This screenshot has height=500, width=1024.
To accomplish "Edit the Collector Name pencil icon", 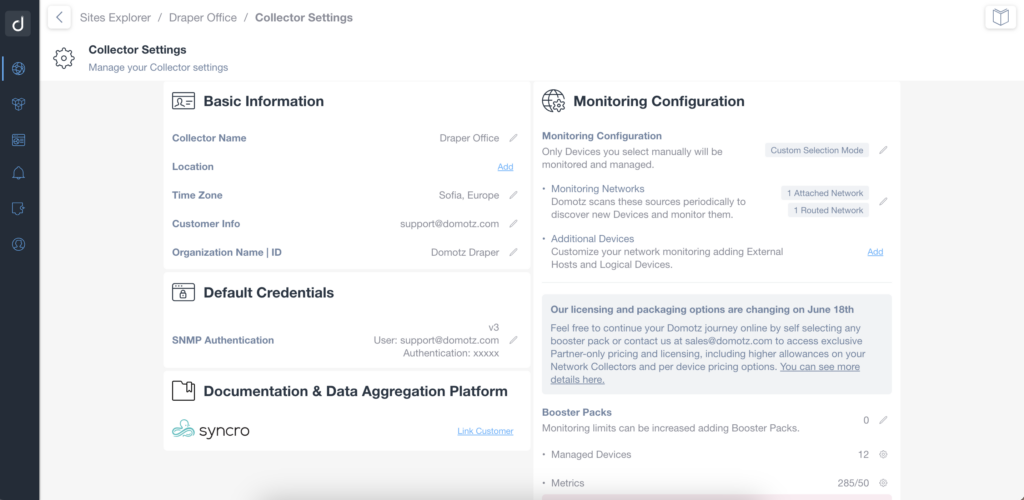I will point(513,138).
